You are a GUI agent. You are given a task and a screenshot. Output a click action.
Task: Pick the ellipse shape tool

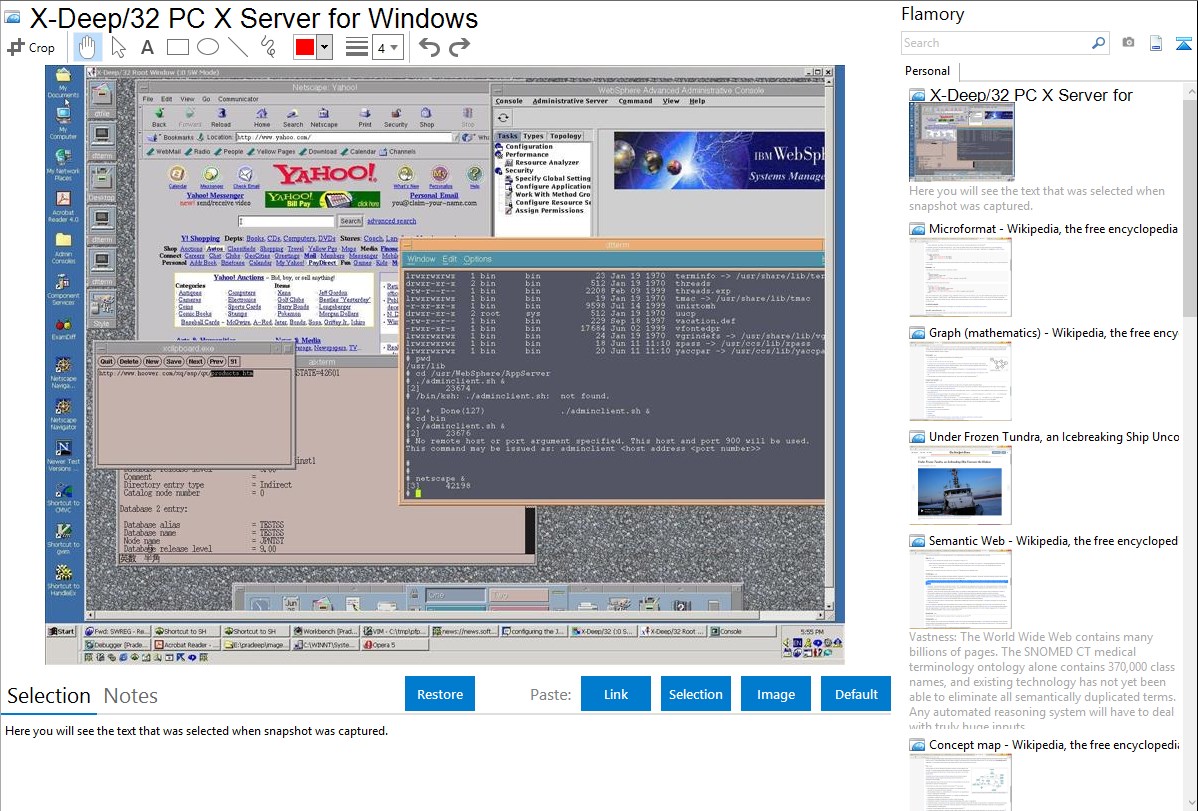pos(207,47)
